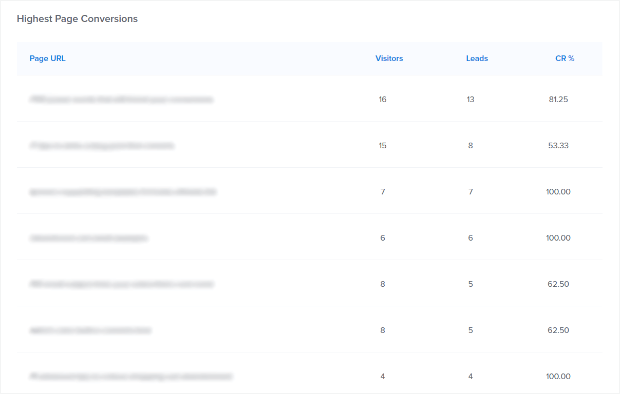Sort table by Page URL column header

[x=47, y=59]
